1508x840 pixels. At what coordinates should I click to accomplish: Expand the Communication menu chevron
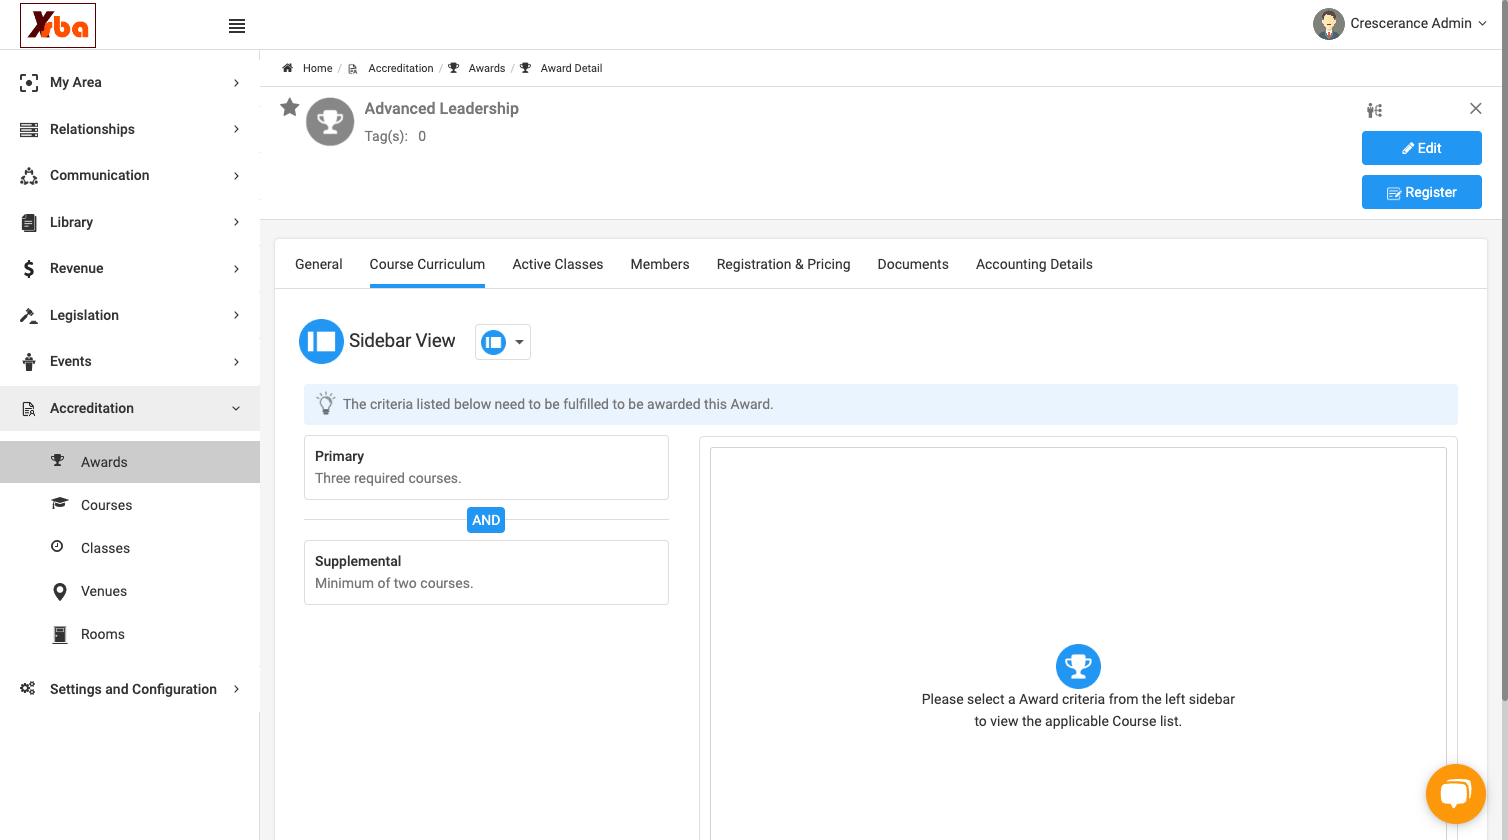click(x=236, y=176)
